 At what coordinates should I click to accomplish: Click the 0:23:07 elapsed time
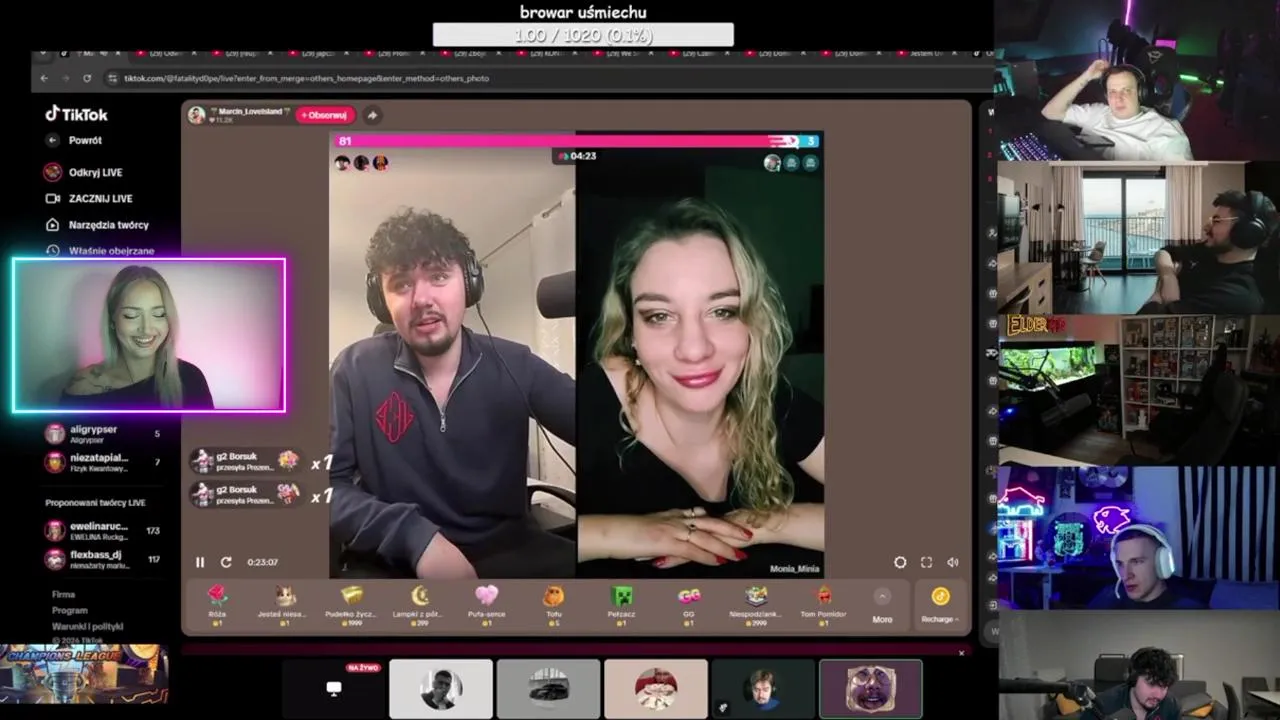pyautogui.click(x=263, y=563)
